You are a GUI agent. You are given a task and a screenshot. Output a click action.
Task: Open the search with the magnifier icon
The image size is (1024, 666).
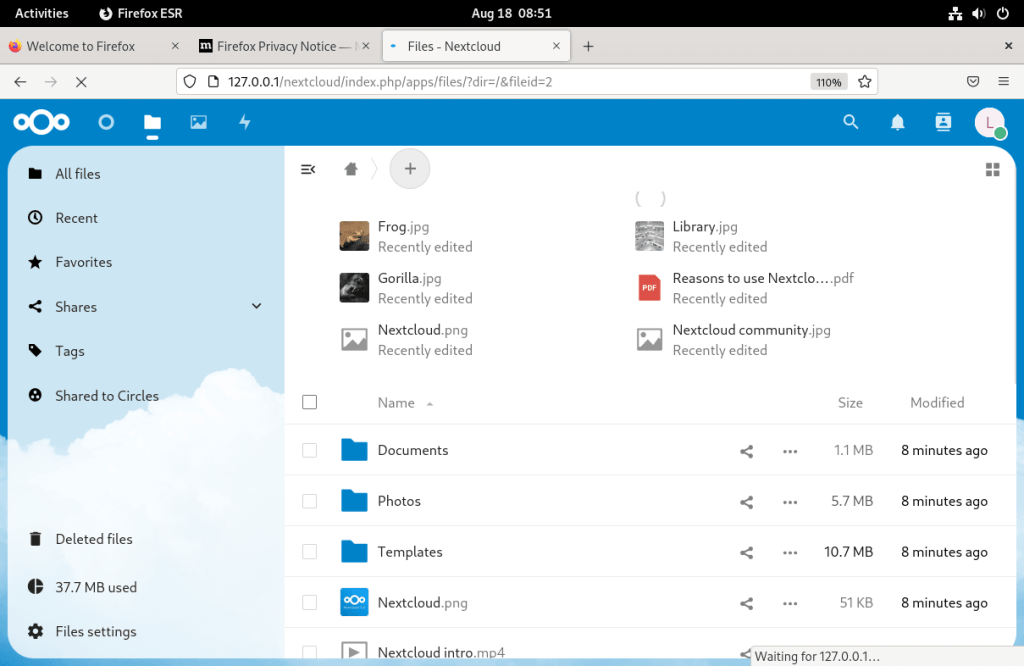click(x=851, y=122)
